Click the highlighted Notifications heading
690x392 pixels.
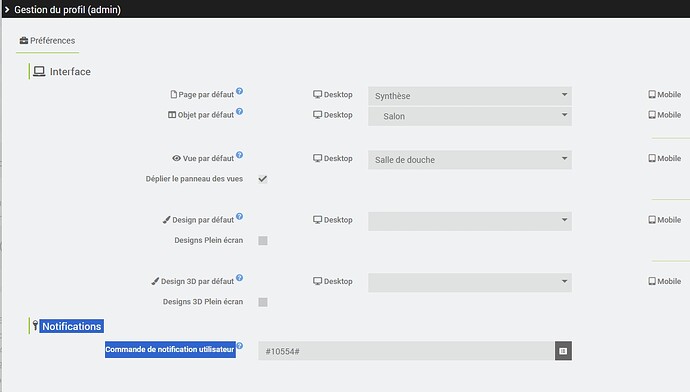(72, 326)
